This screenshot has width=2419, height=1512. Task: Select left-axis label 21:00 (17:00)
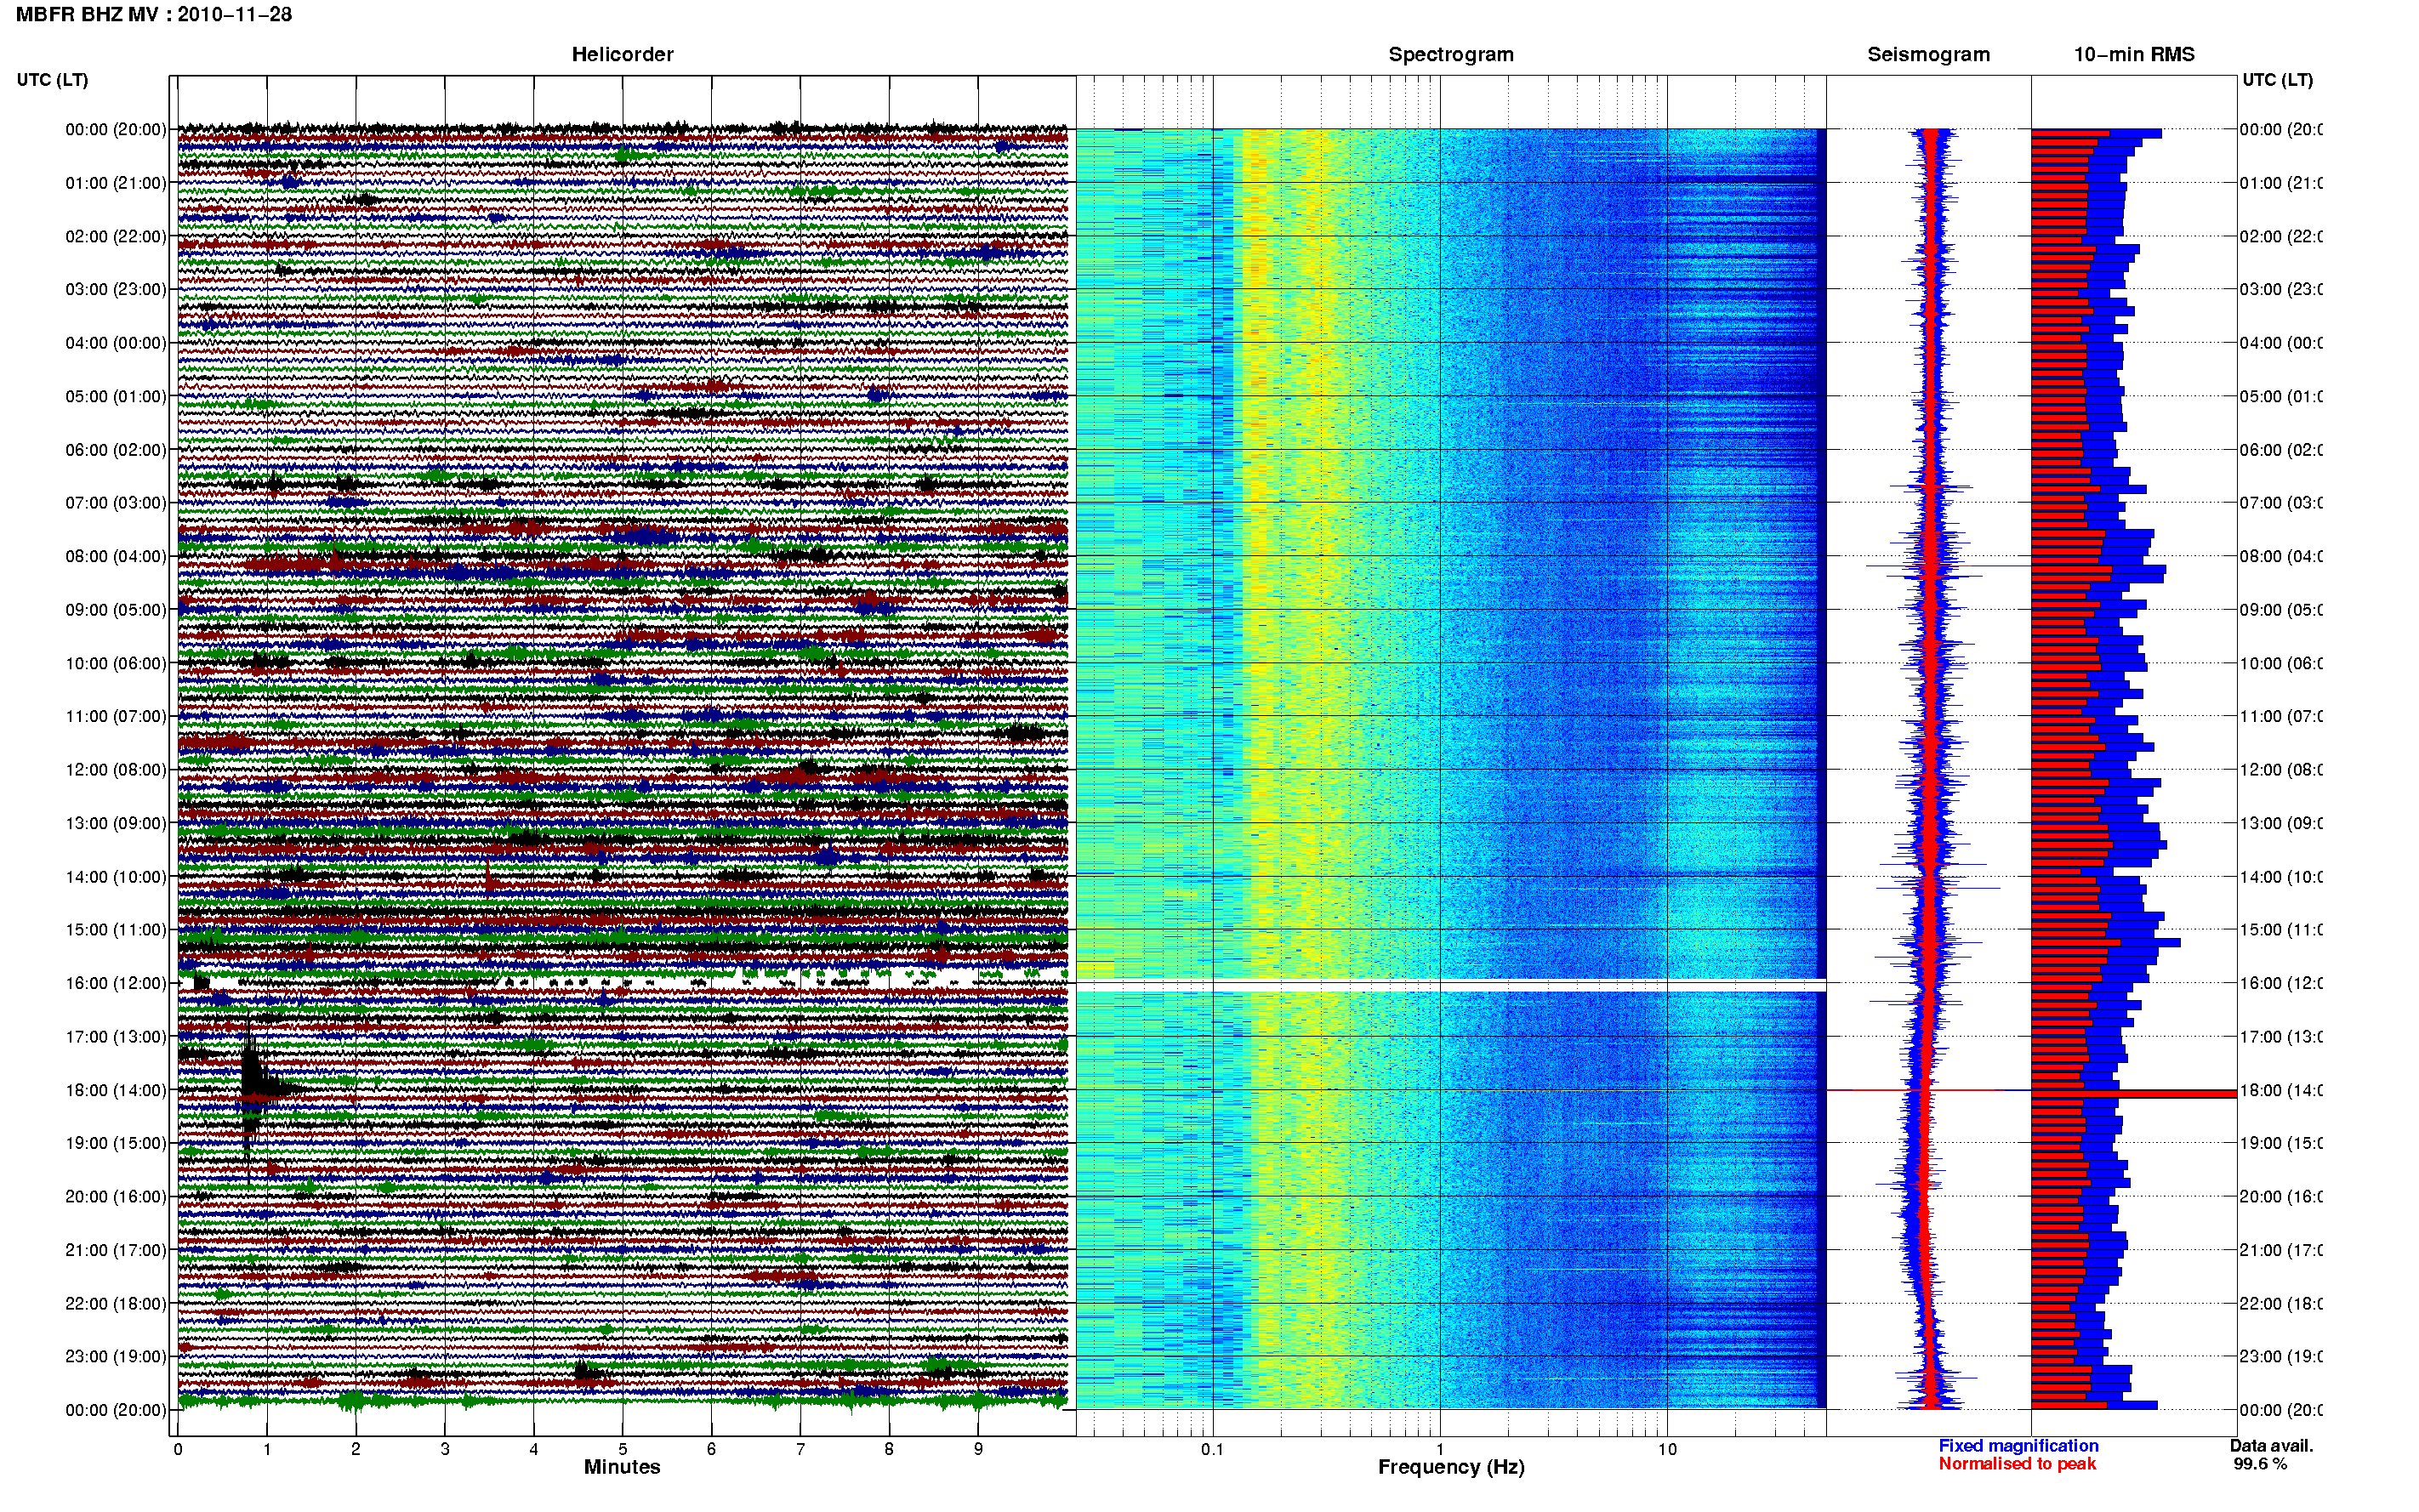tap(116, 1250)
